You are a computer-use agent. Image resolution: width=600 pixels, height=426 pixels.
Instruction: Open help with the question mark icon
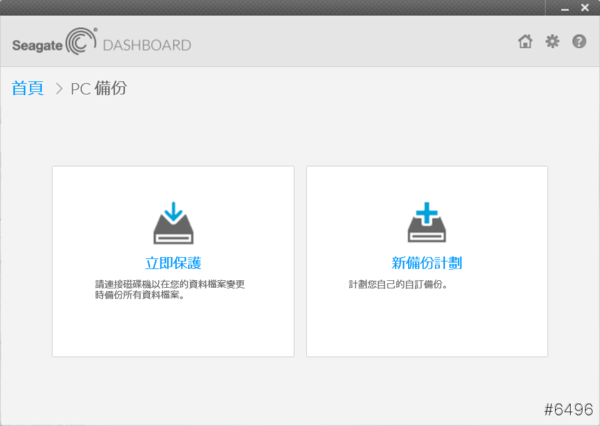[x=579, y=41]
